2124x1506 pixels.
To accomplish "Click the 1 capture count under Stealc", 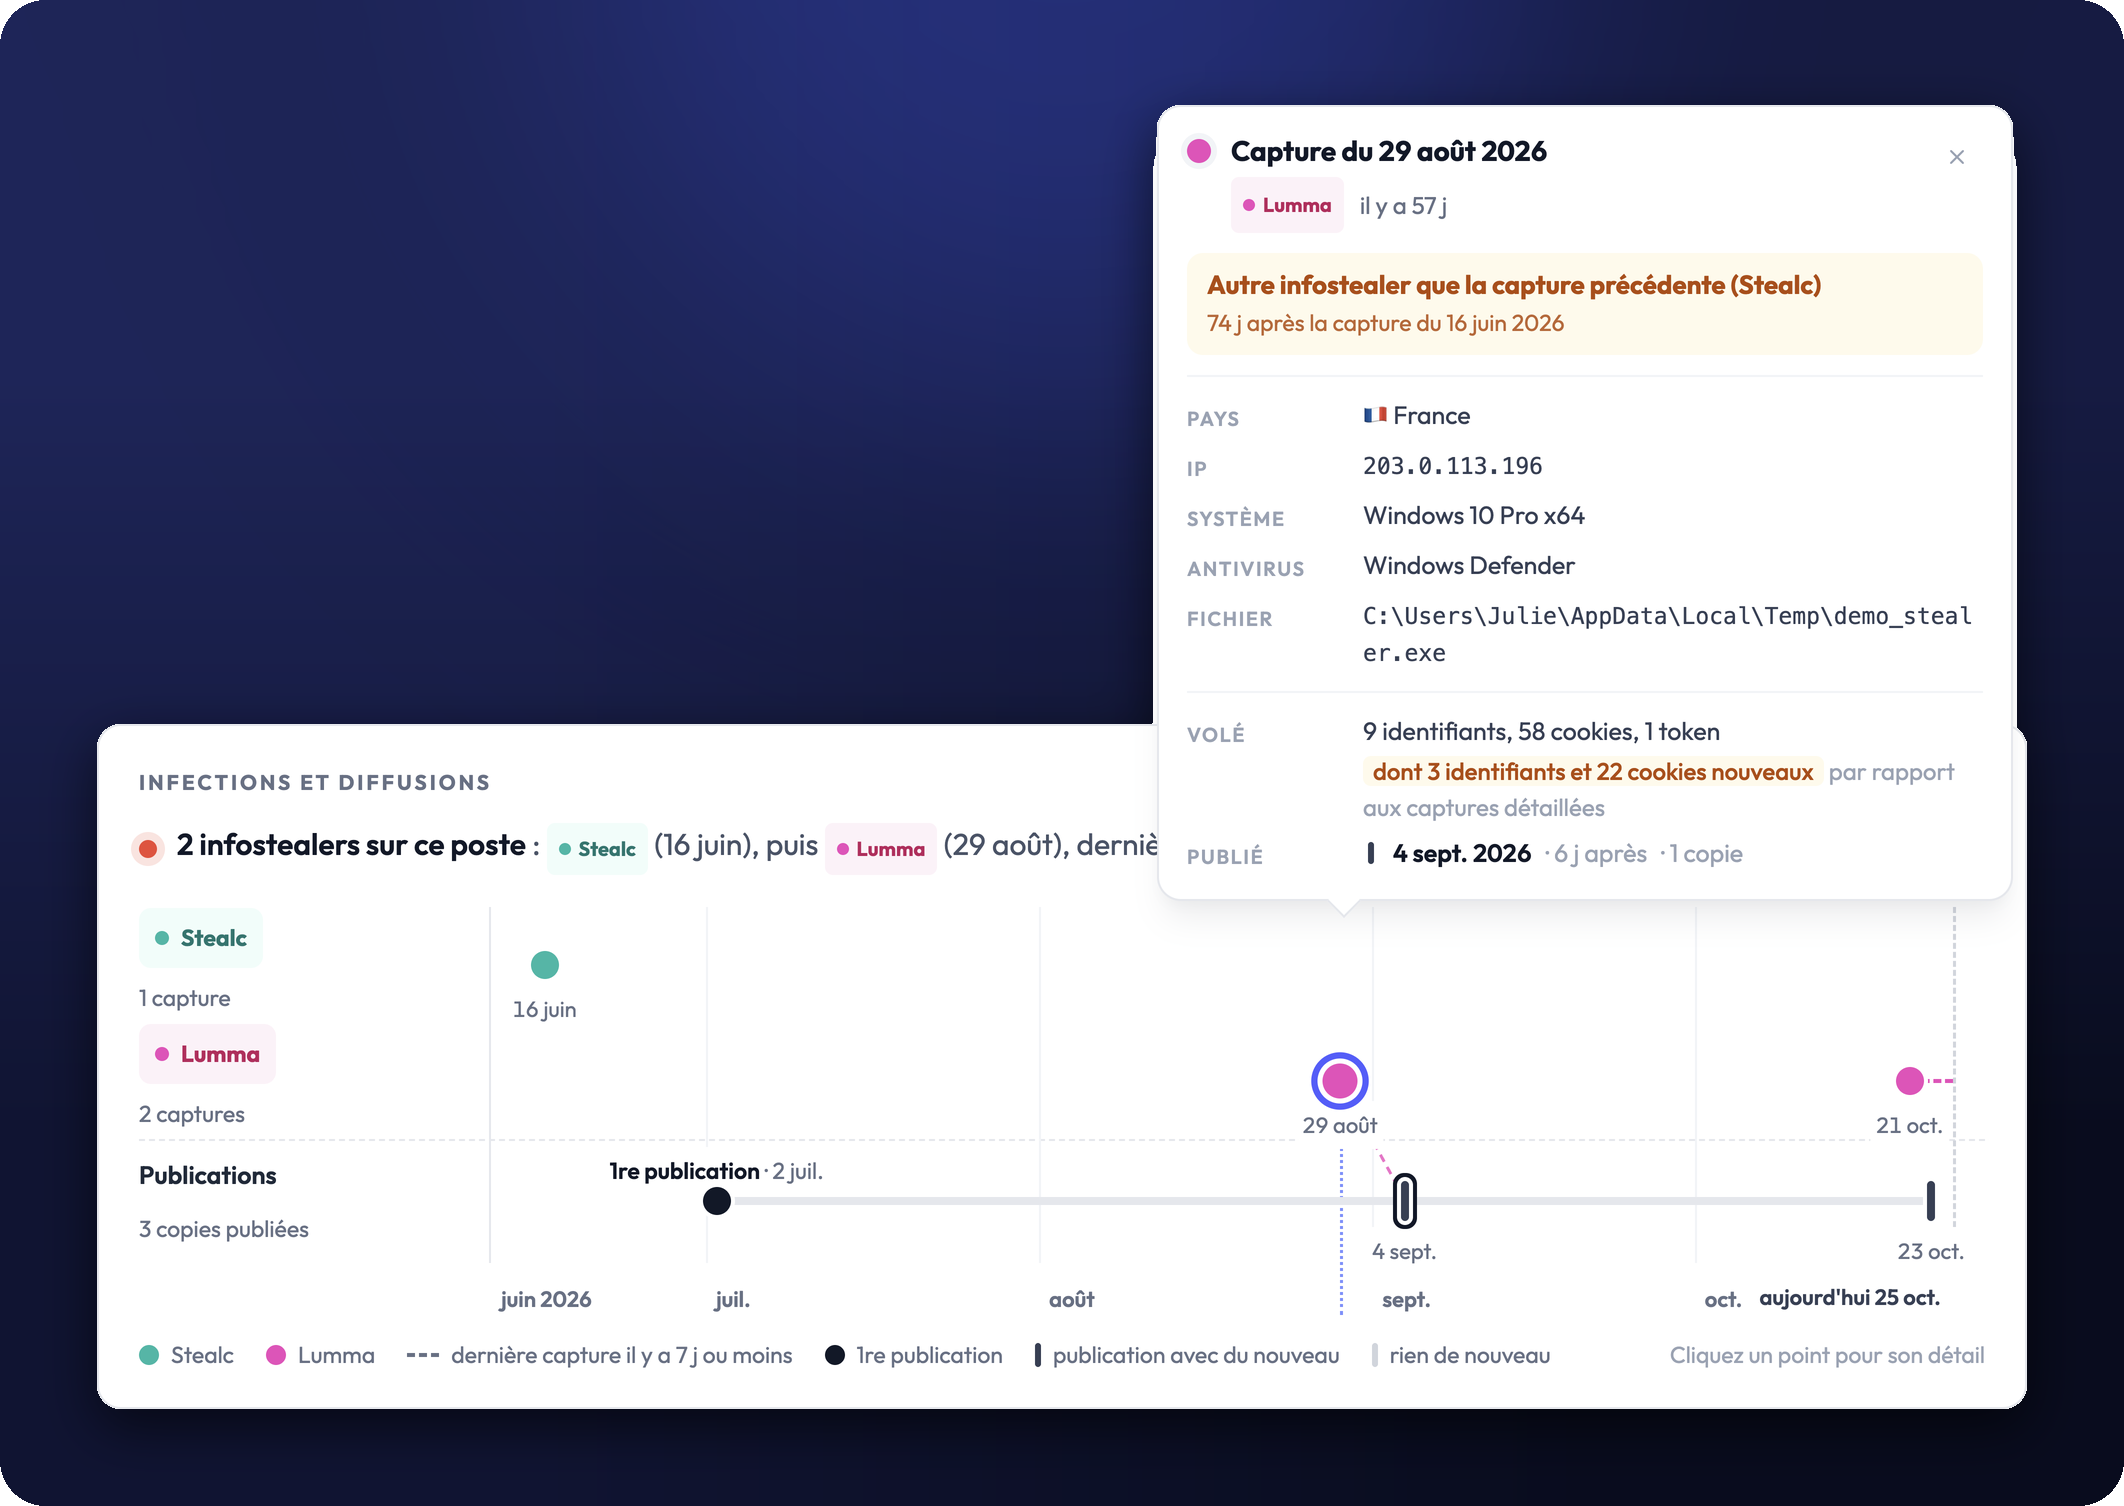I will pos(185,998).
